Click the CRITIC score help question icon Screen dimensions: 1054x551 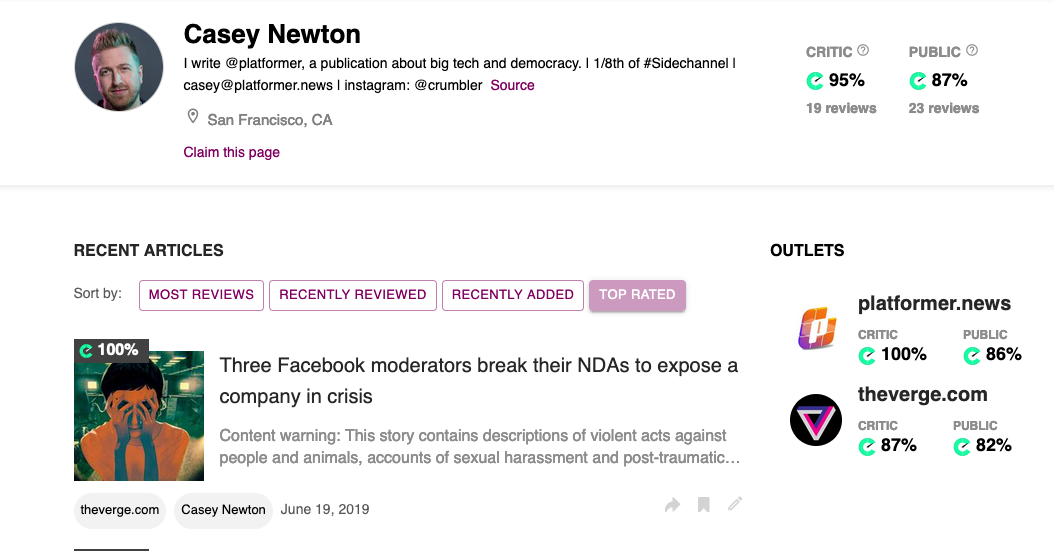[863, 50]
